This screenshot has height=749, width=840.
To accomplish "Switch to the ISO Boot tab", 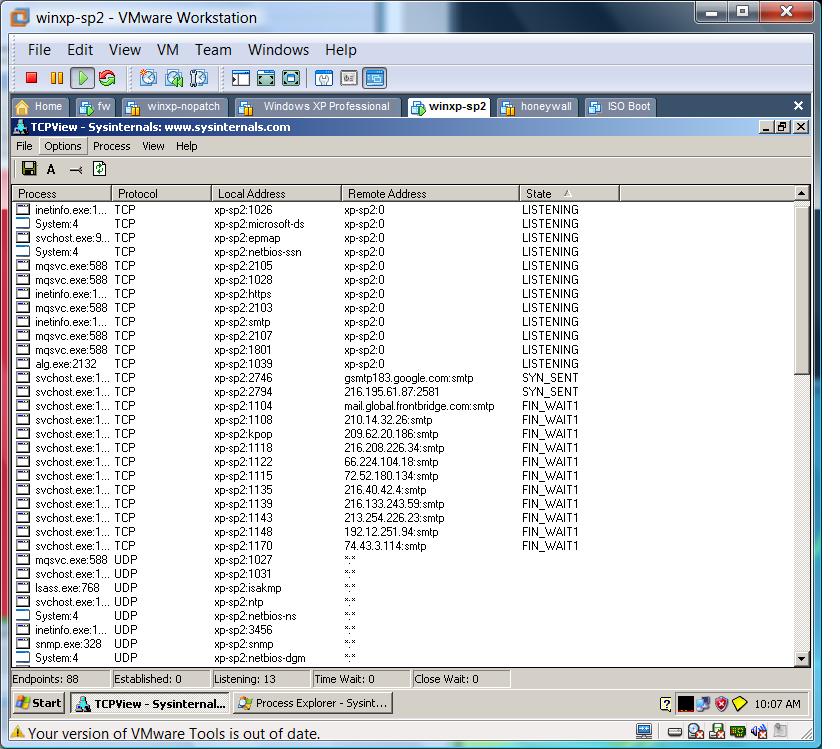I will 620,107.
